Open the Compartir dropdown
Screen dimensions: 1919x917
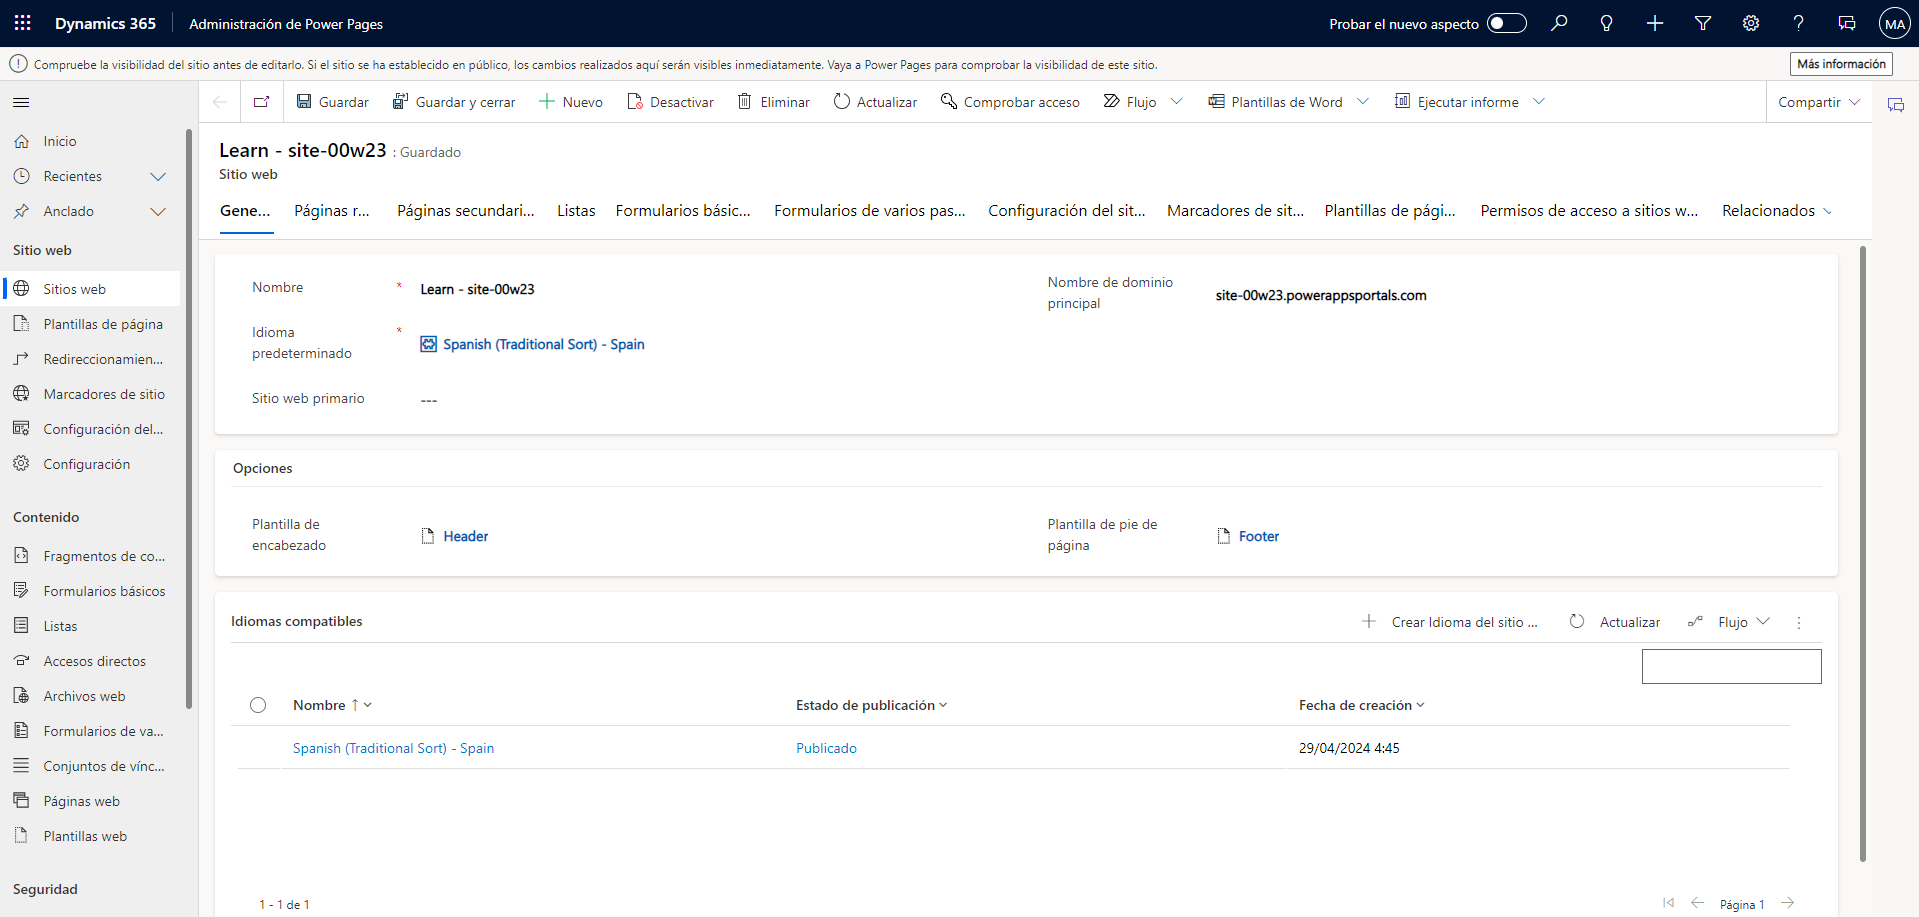point(1819,102)
